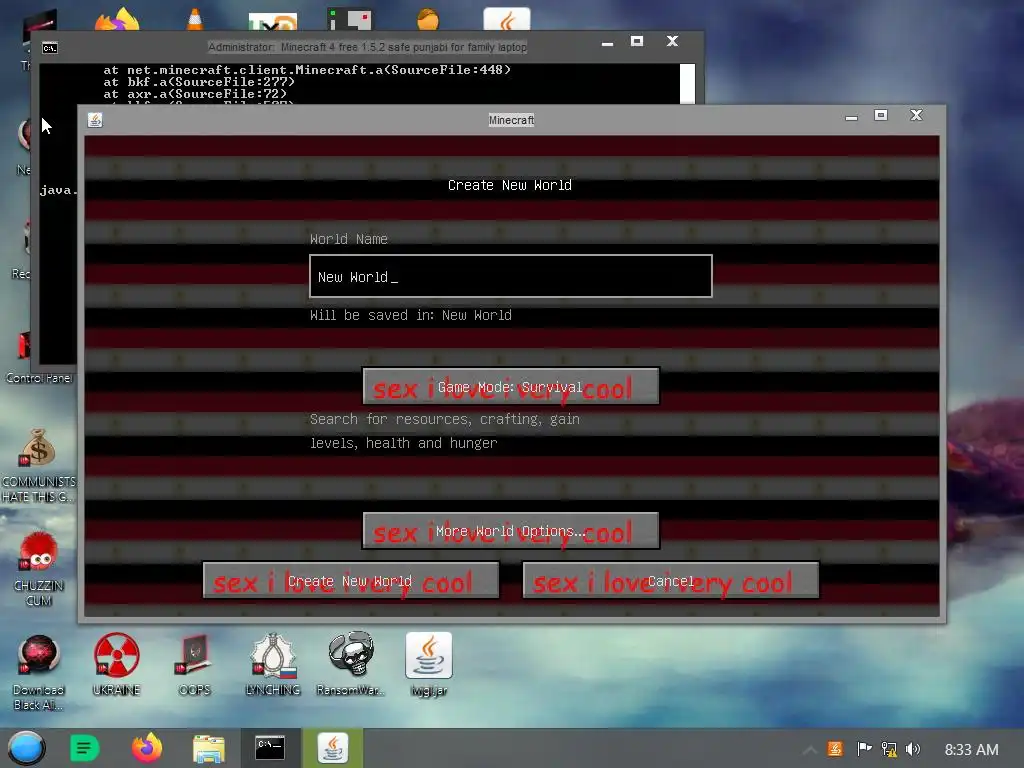This screenshot has width=1024, height=768.
Task: Click the Minecraft window title text
Action: 511,120
